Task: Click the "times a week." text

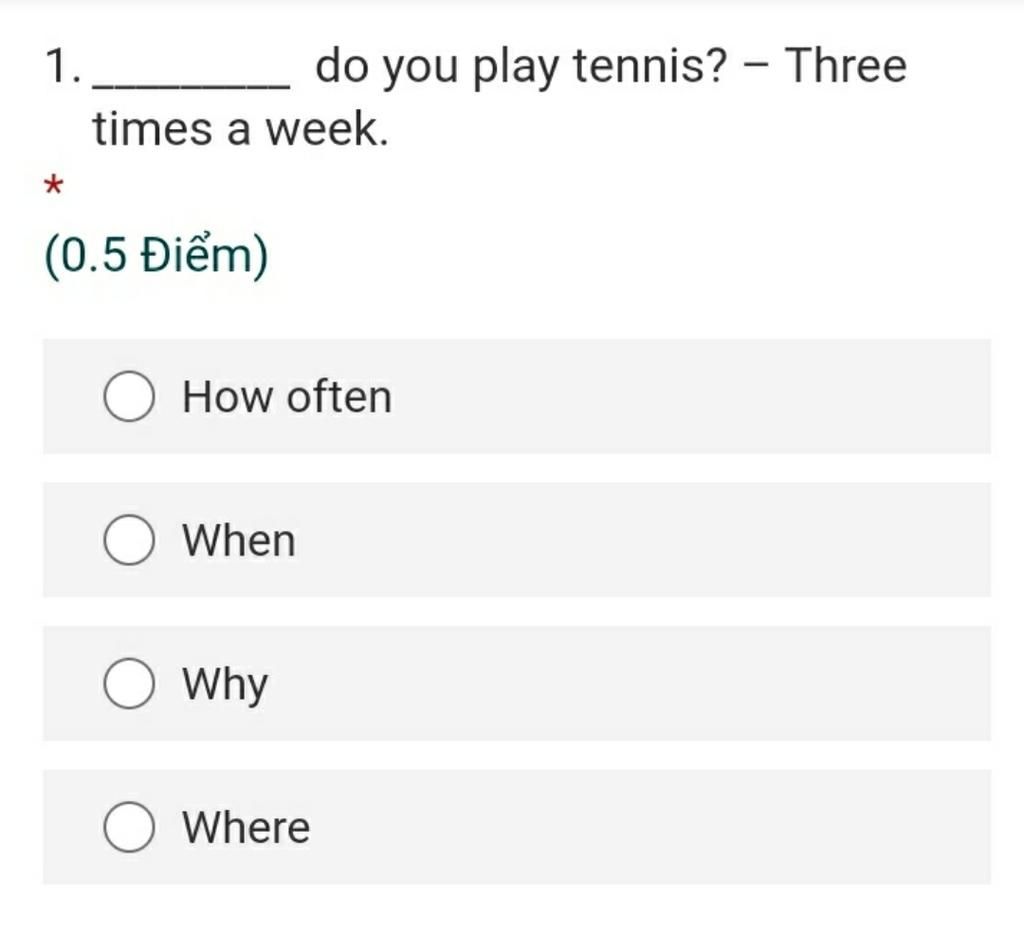Action: [x=241, y=129]
